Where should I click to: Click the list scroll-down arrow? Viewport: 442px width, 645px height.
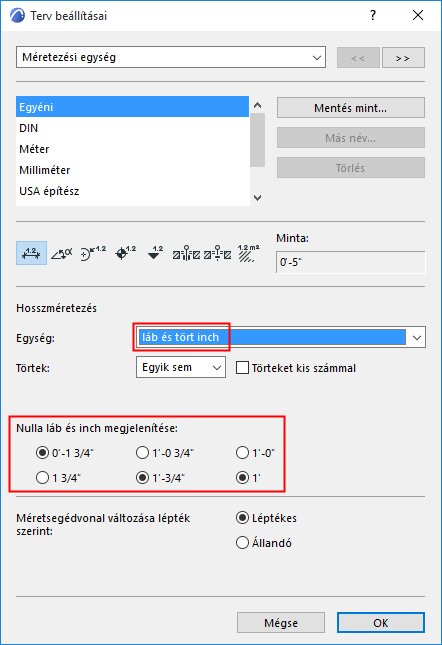[x=258, y=198]
